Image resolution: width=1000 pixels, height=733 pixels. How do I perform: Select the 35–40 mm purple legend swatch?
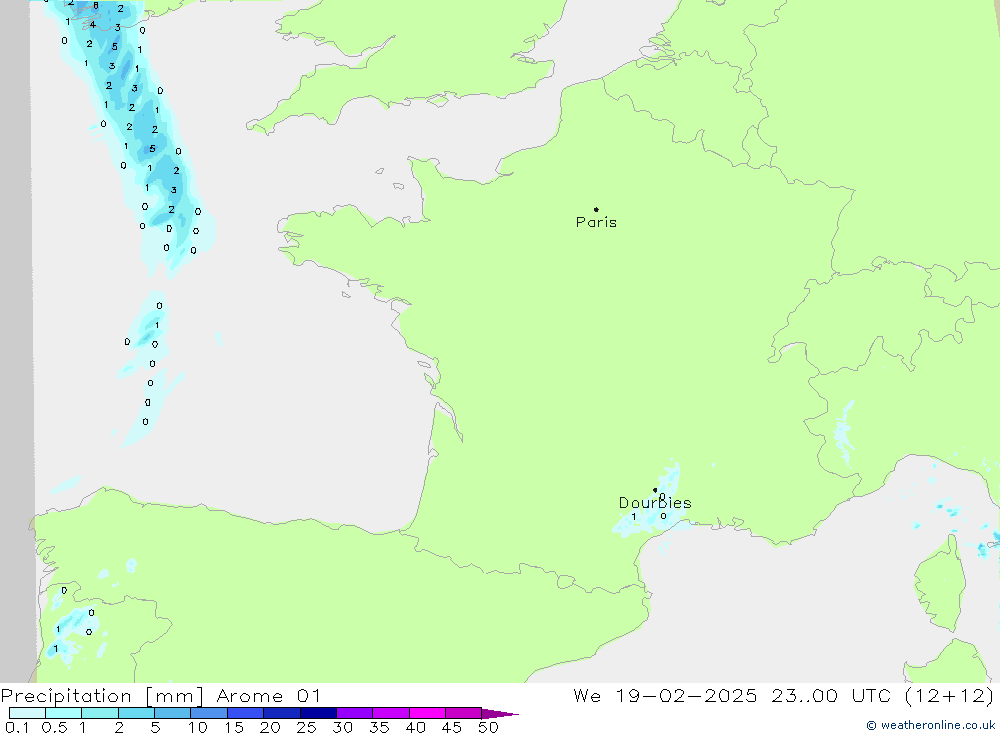tap(390, 713)
